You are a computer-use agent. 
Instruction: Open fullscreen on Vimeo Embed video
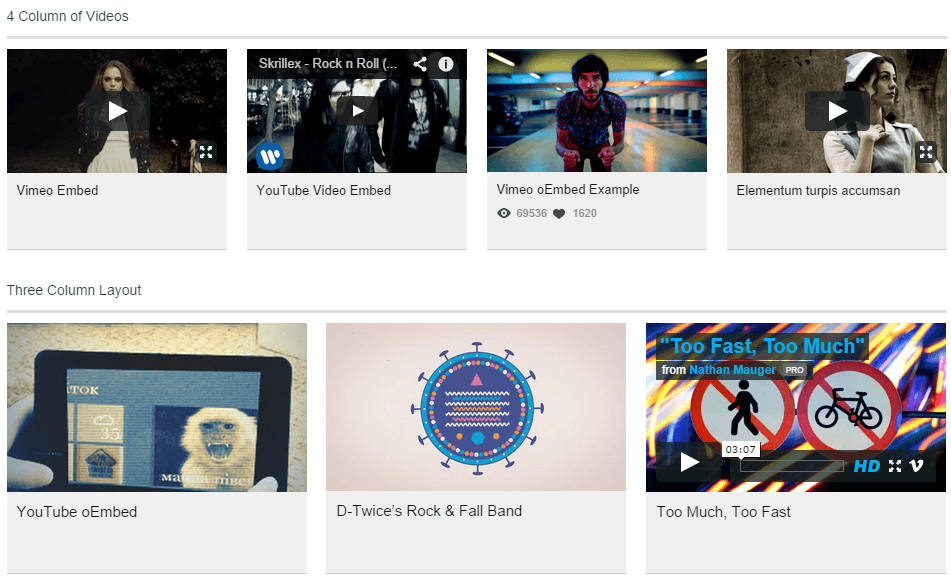206,152
